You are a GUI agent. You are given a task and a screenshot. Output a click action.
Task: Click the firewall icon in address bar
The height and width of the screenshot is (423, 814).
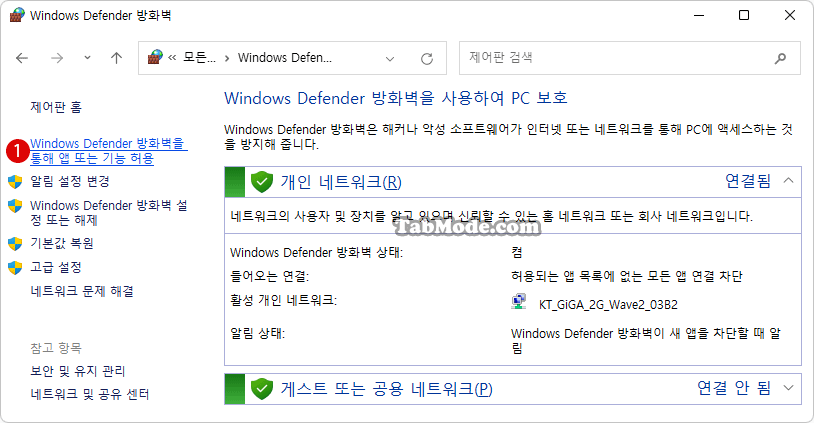[x=155, y=57]
